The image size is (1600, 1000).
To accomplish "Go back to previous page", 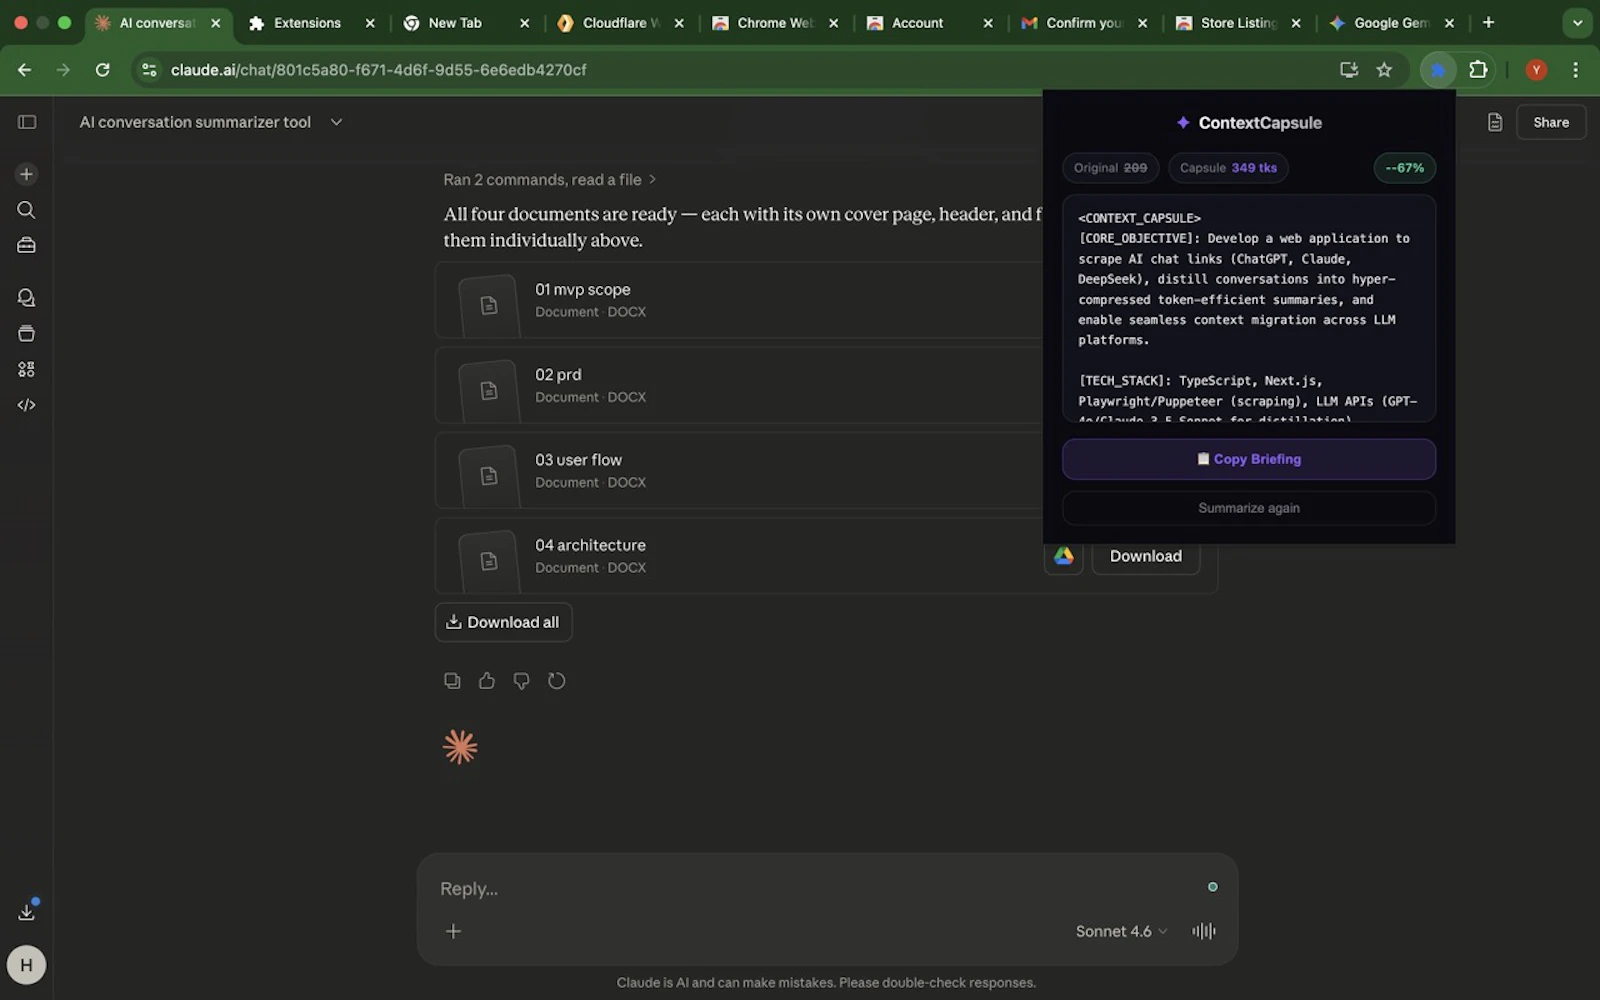I will [x=25, y=70].
